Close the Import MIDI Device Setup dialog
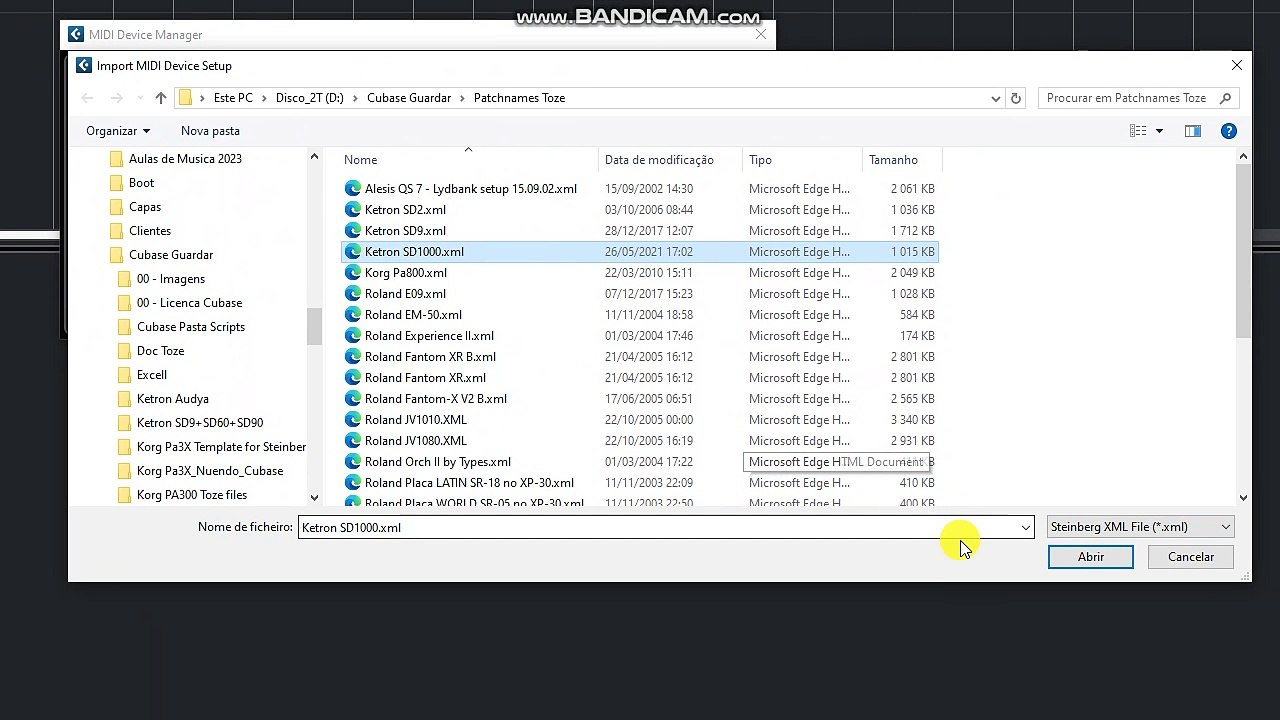This screenshot has width=1280, height=720. tap(1237, 66)
